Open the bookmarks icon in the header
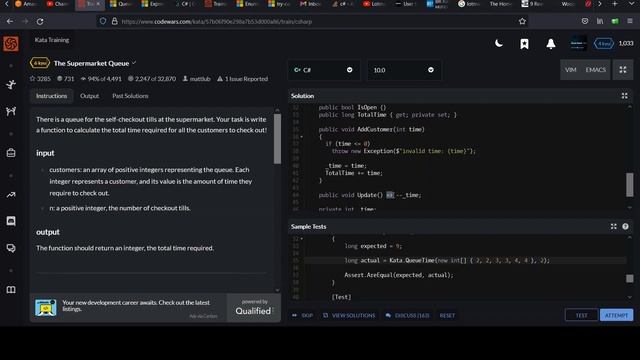This screenshot has height=360, width=640. pos(524,44)
